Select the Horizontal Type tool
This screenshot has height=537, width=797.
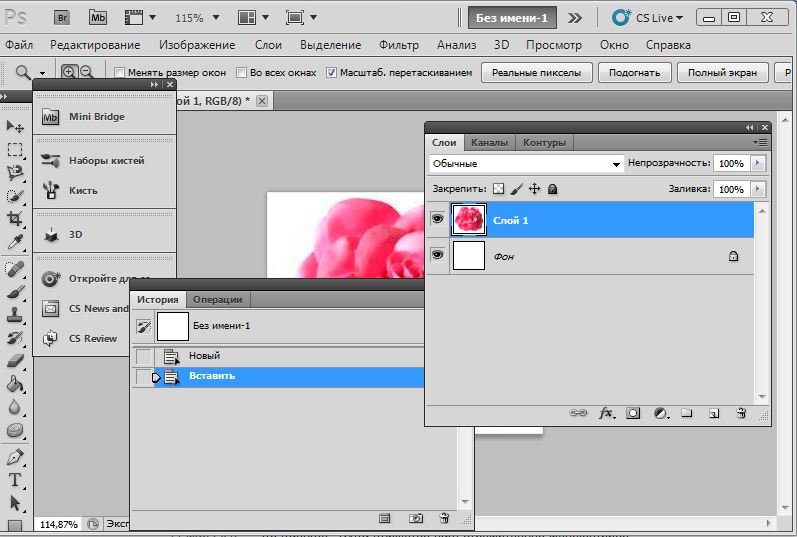coord(15,479)
